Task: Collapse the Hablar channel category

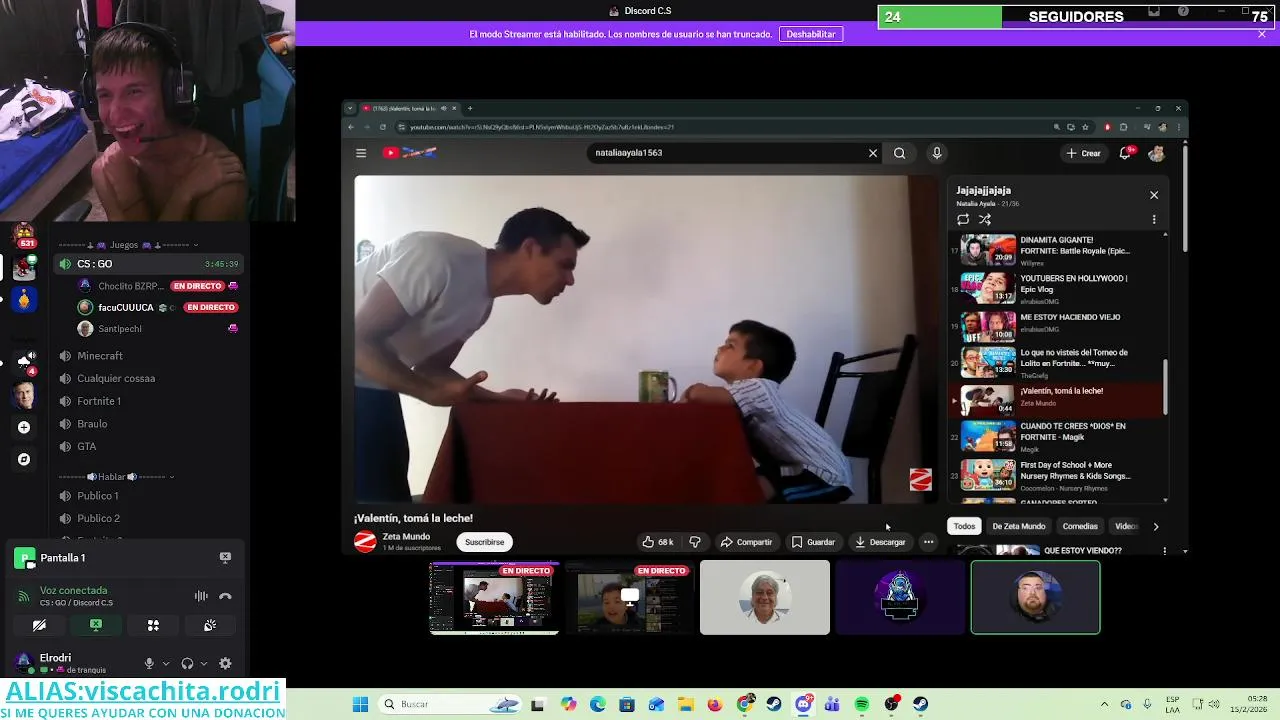Action: pos(116,477)
